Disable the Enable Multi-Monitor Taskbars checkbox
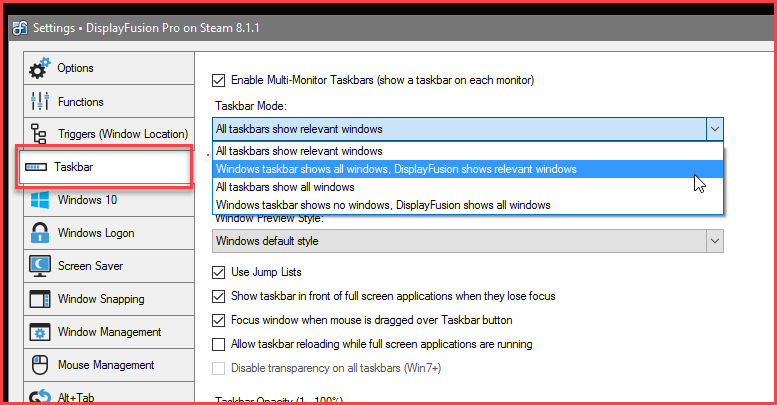 pyautogui.click(x=219, y=80)
